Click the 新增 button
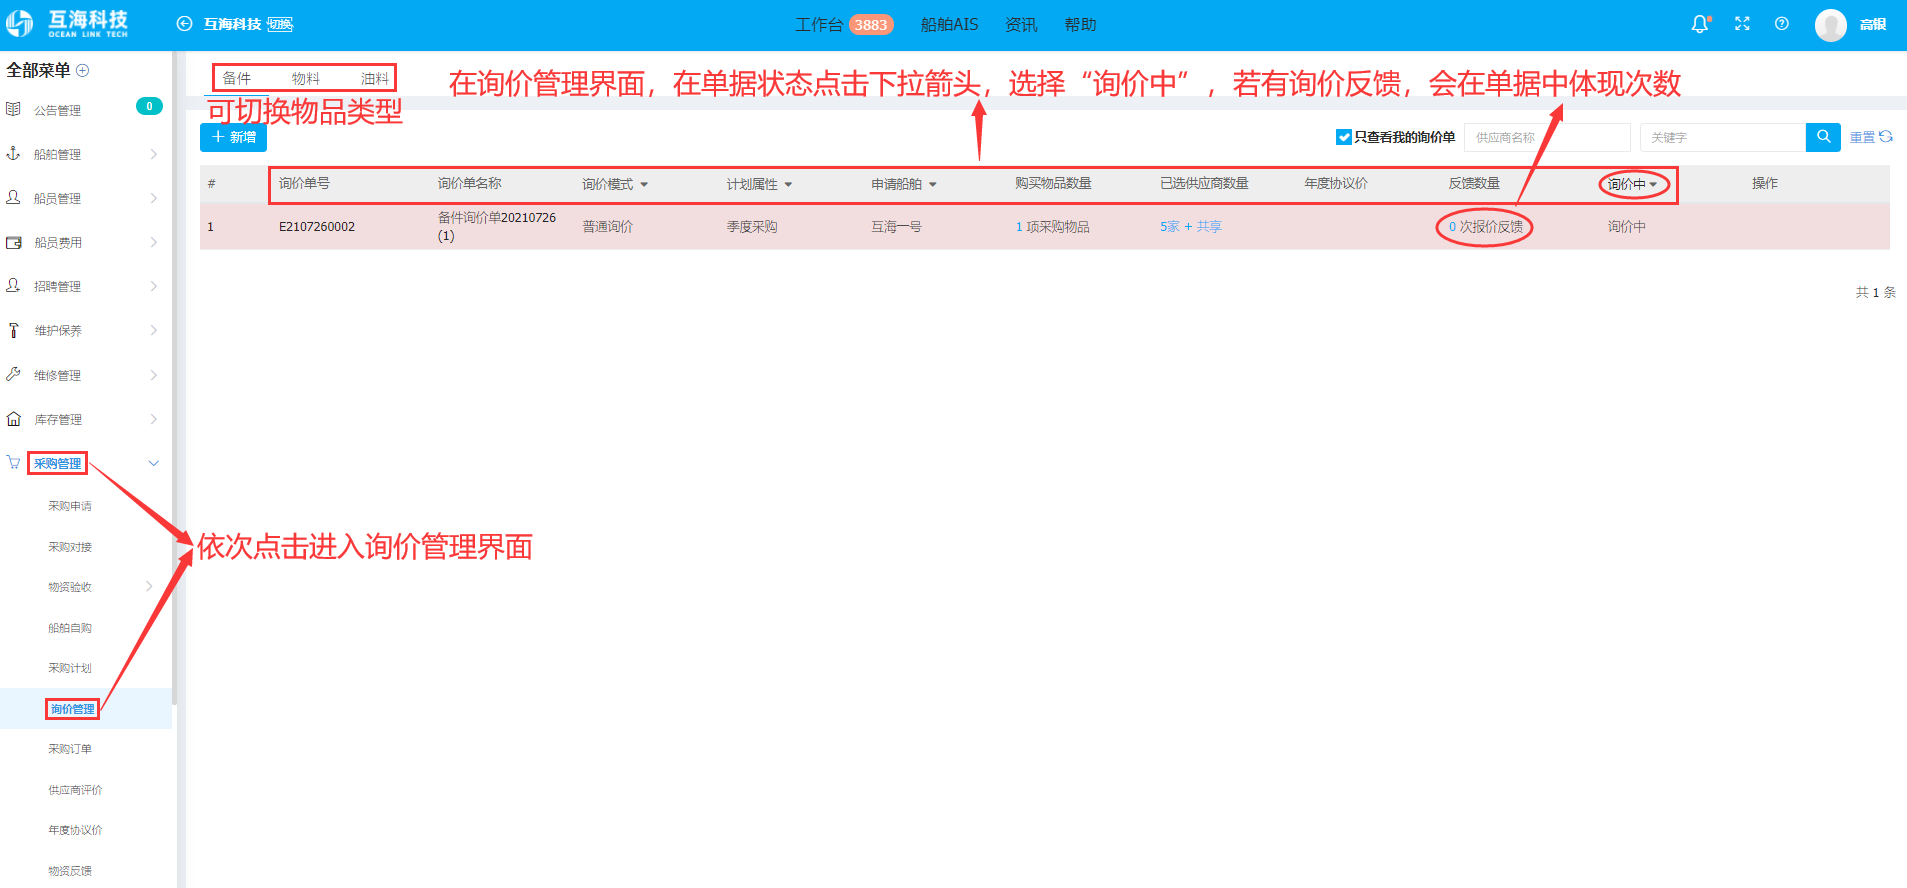Screen dimensions: 1907x888 (233, 137)
